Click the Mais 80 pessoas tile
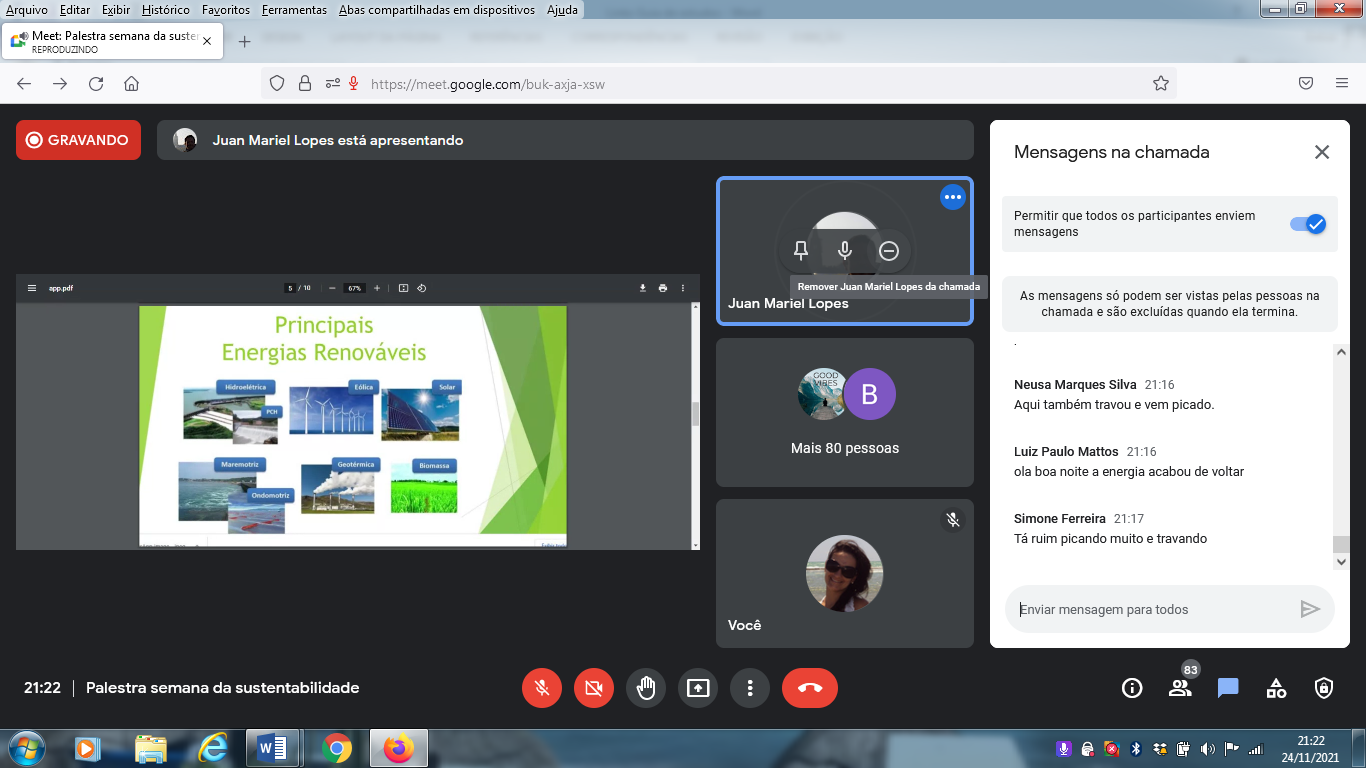This screenshot has width=1366, height=768. [845, 412]
